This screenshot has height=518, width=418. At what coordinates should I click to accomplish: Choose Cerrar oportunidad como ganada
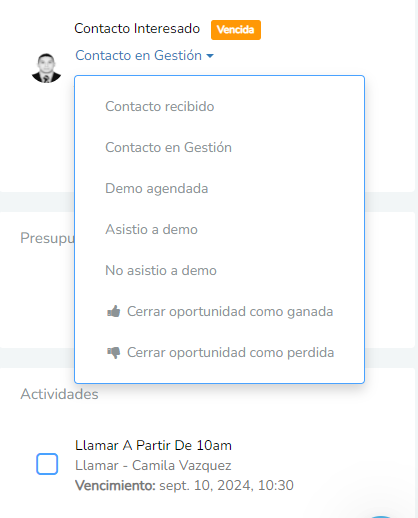coord(219,311)
